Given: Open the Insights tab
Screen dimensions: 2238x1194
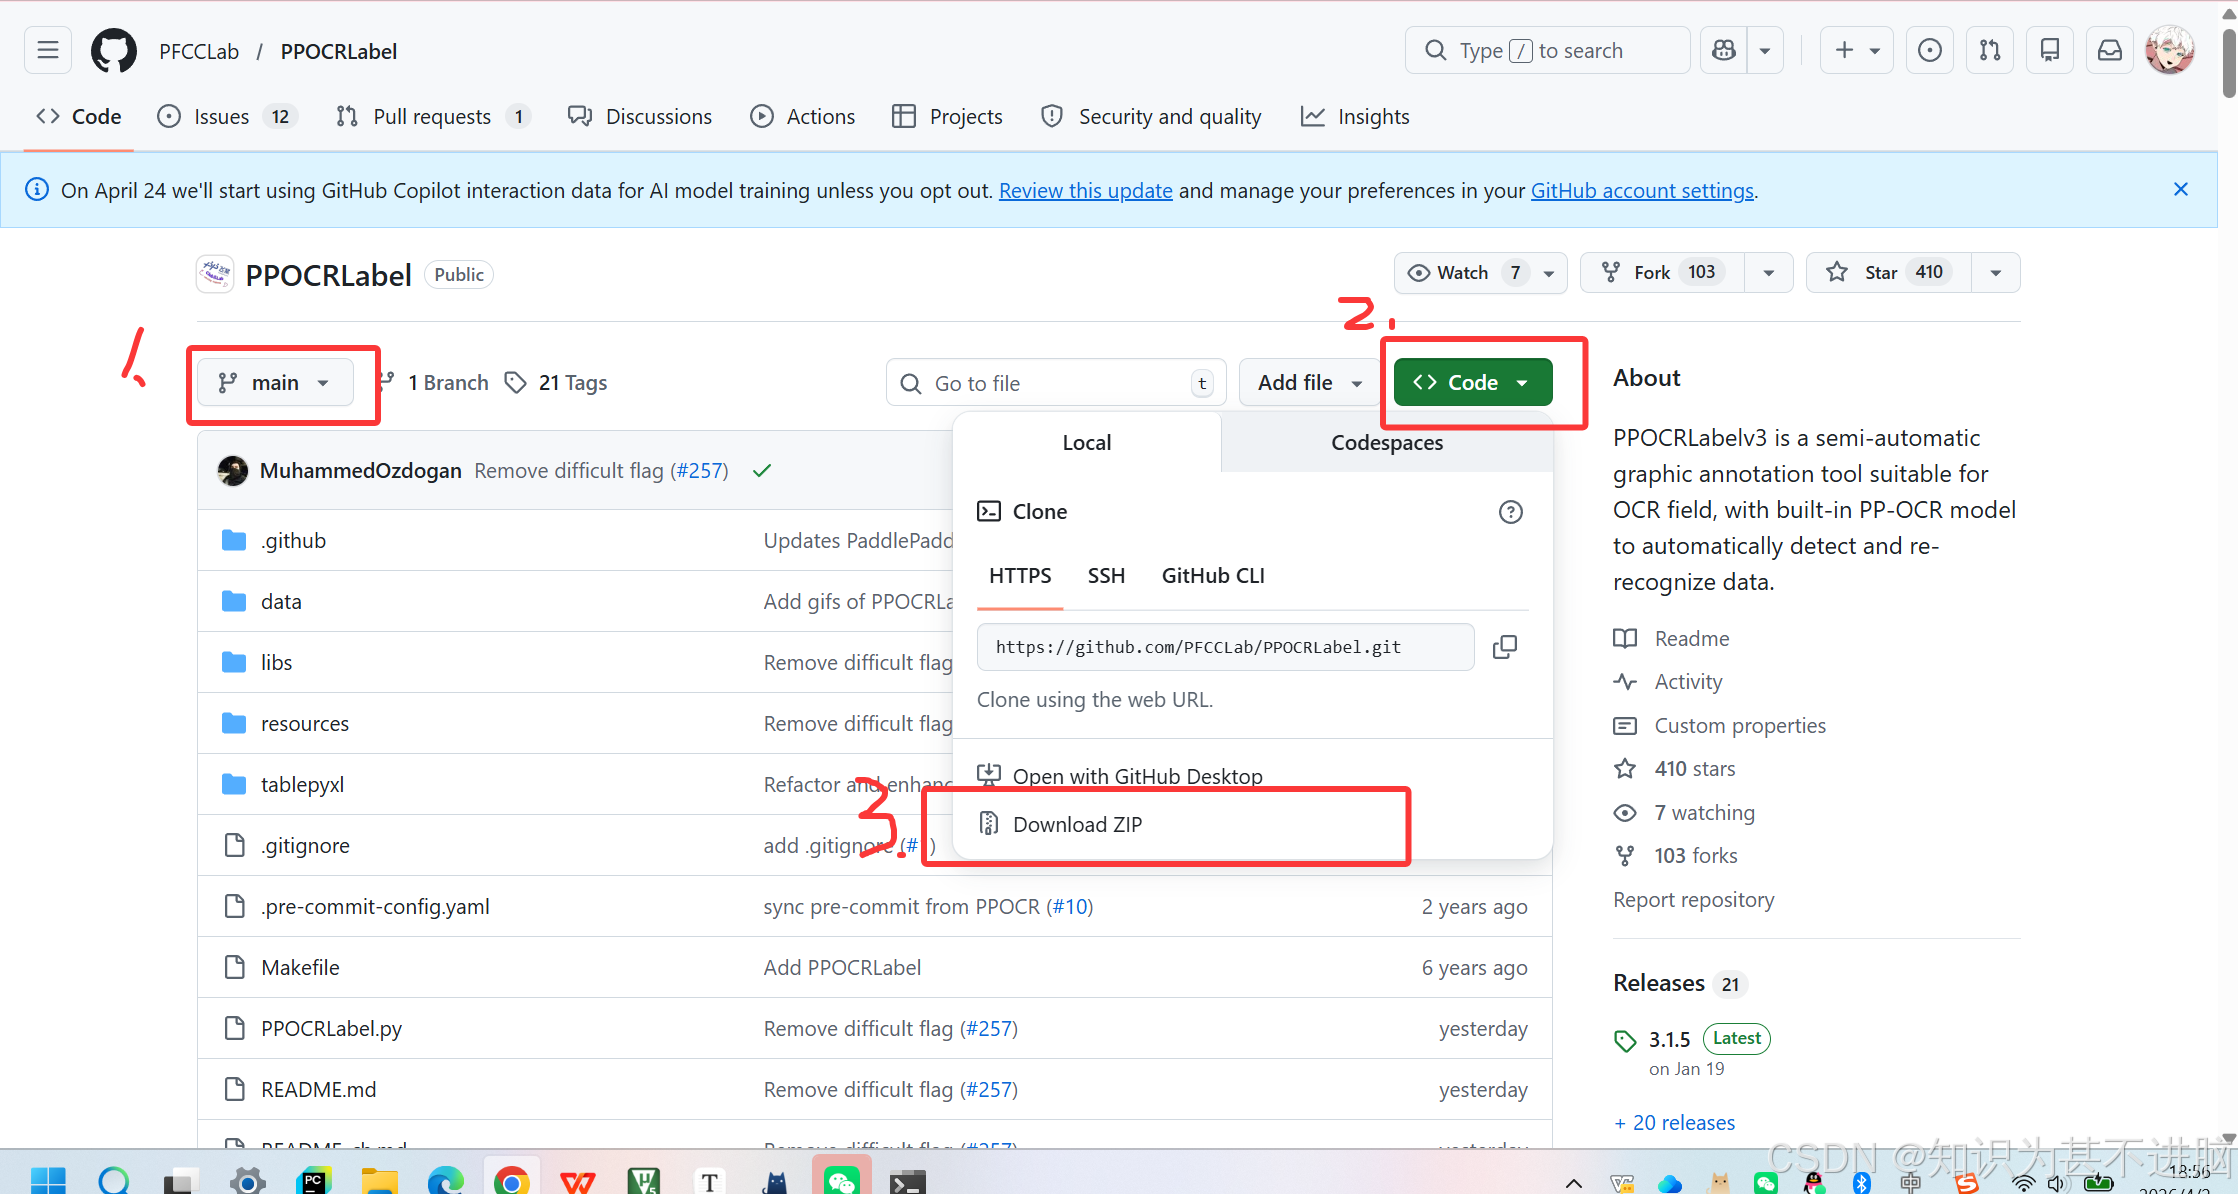Looking at the screenshot, I should pyautogui.click(x=1356, y=117).
